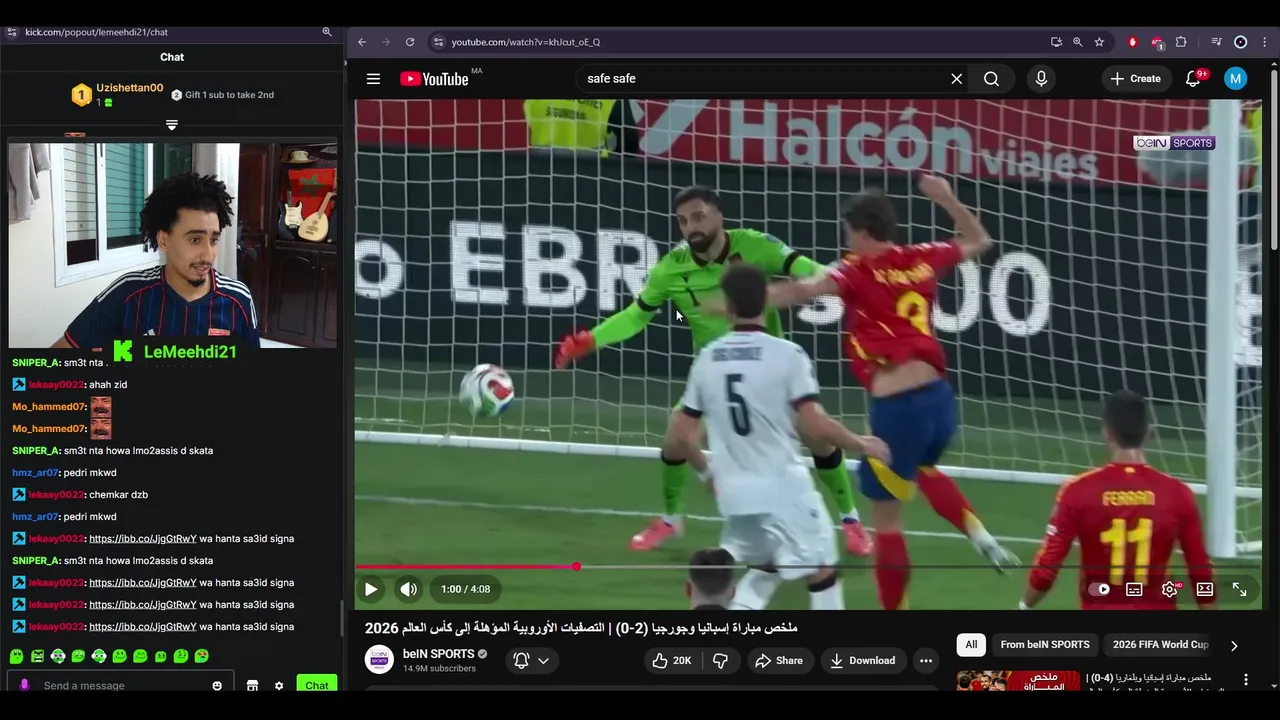Open Kick chat settings gear
The width and height of the screenshot is (1280, 720).
pos(279,686)
